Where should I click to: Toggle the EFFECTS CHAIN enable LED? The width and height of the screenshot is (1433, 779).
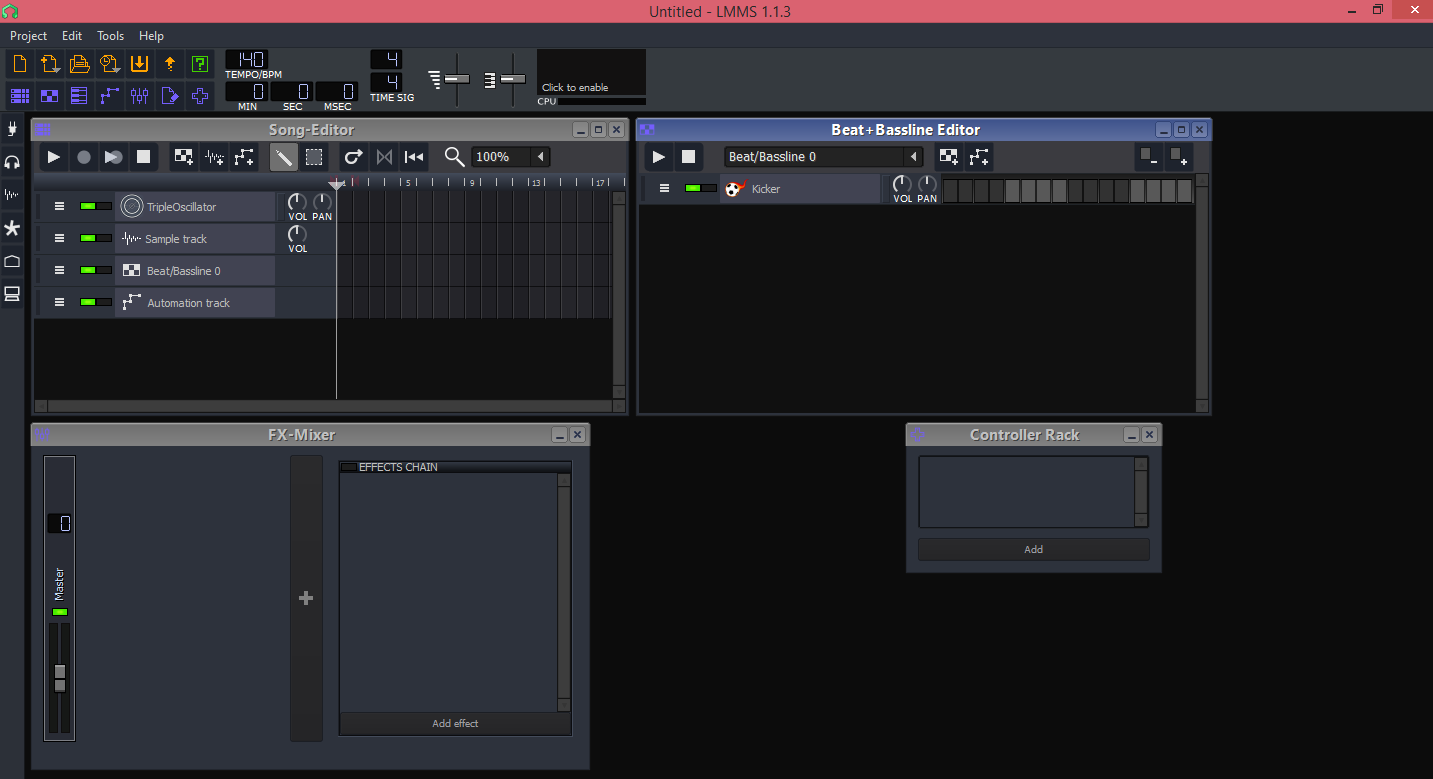click(348, 467)
